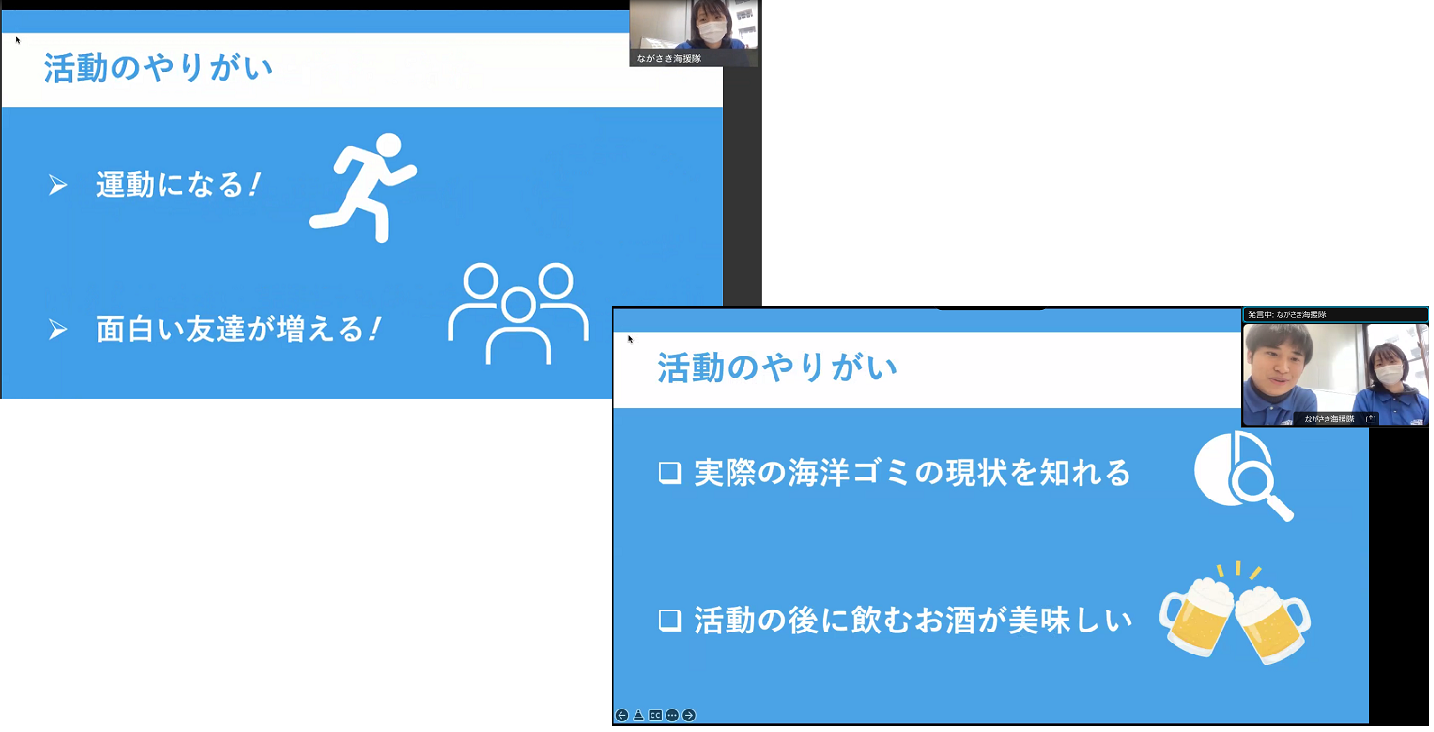
Task: Click the arrow bullet before 運動になる
Action: [58, 185]
